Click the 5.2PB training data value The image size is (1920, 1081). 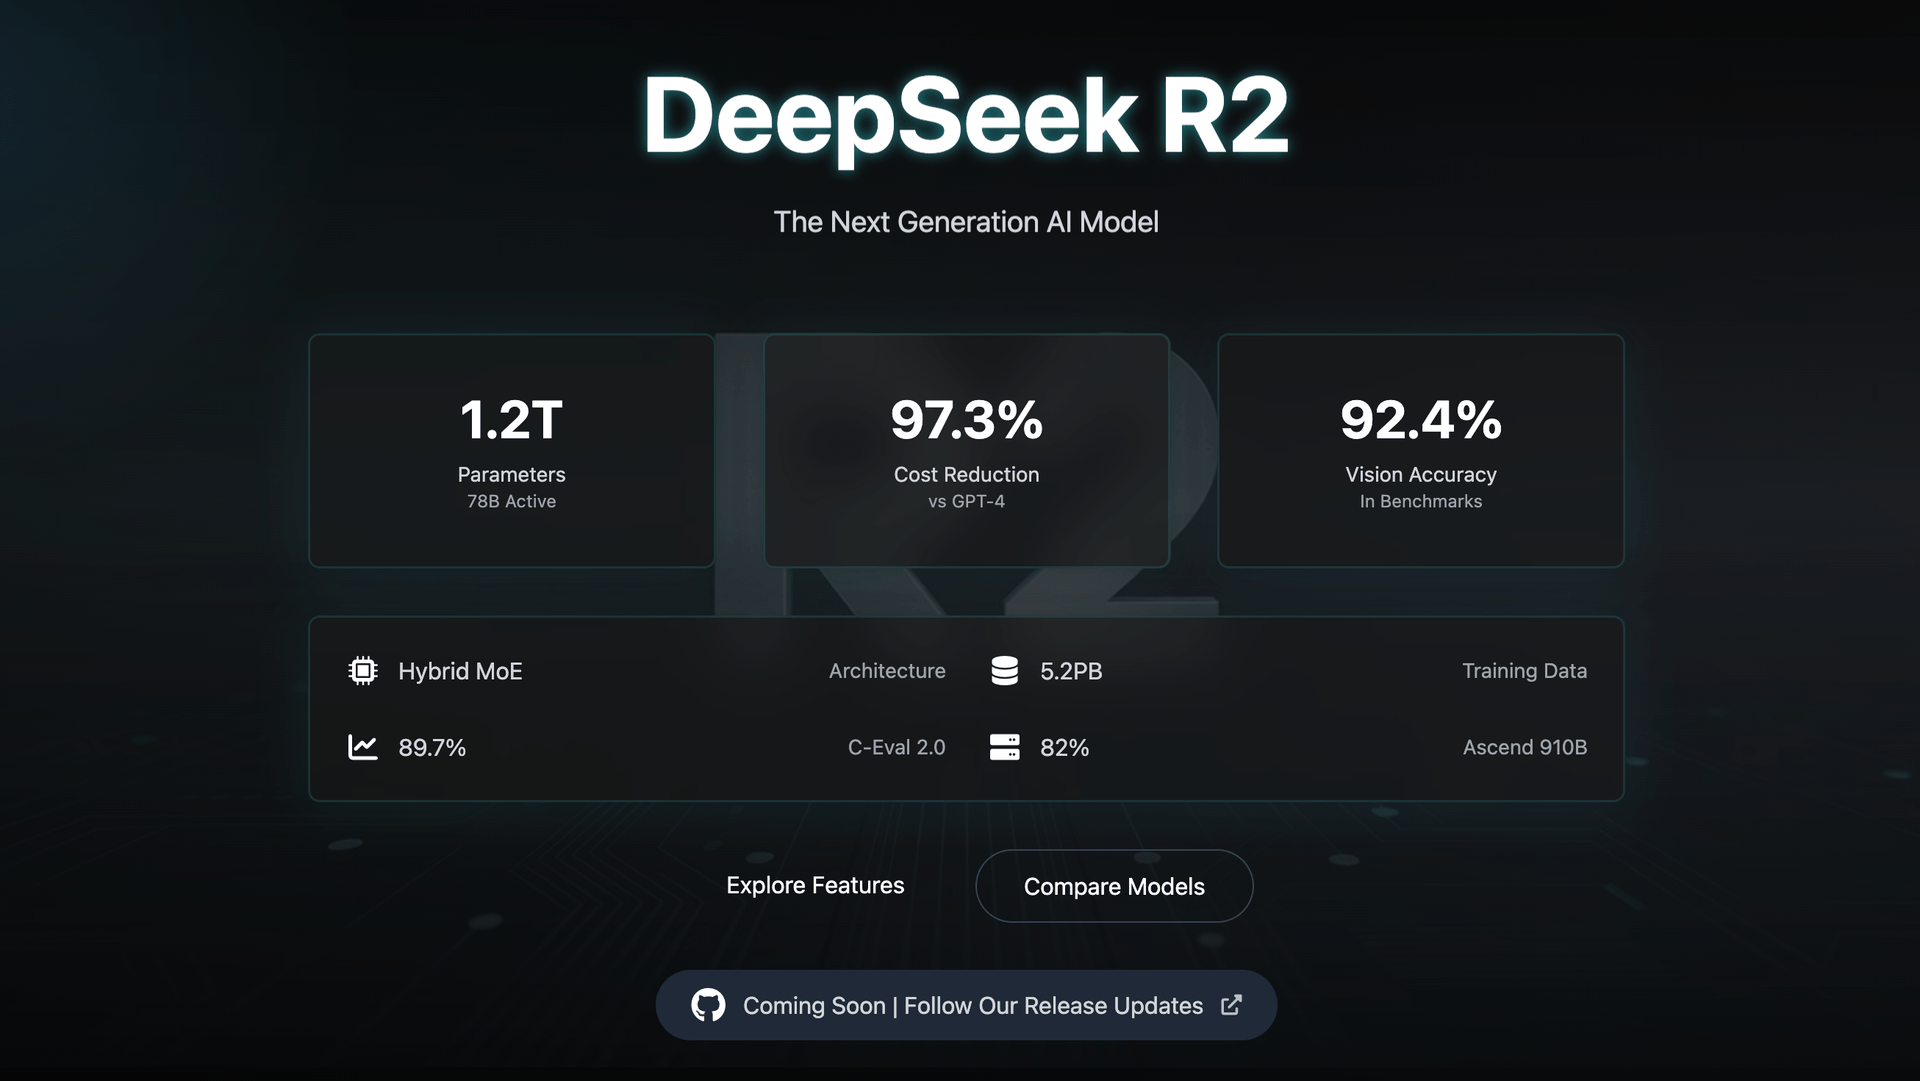1071,671
